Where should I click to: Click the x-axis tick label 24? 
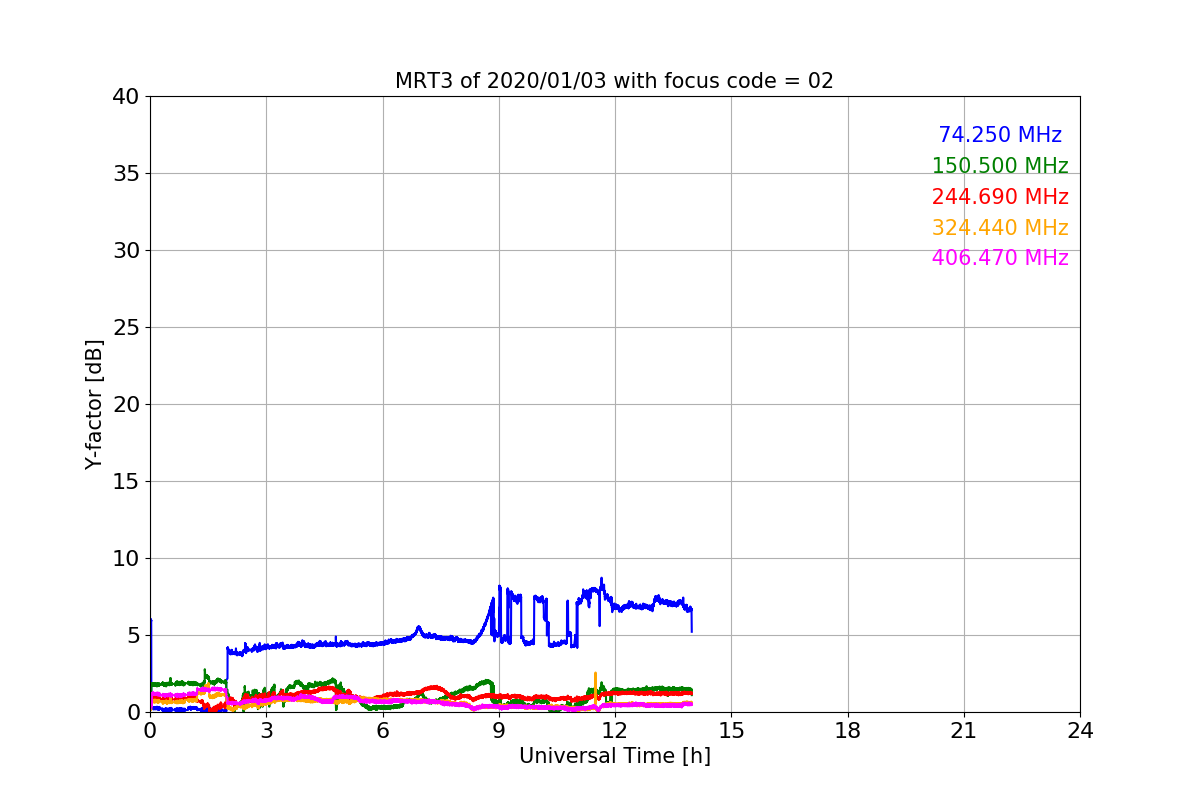point(1080,731)
